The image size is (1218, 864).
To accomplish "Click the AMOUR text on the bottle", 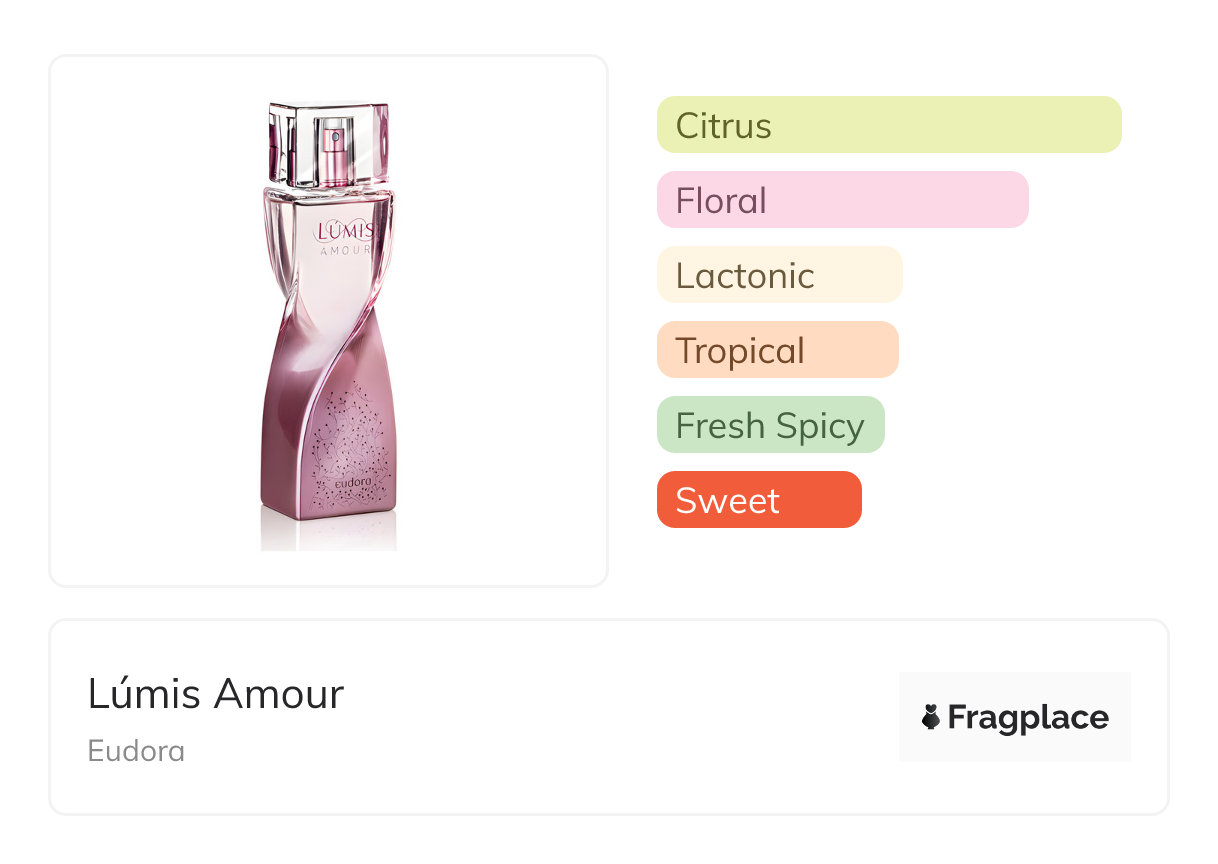I will coord(345,251).
